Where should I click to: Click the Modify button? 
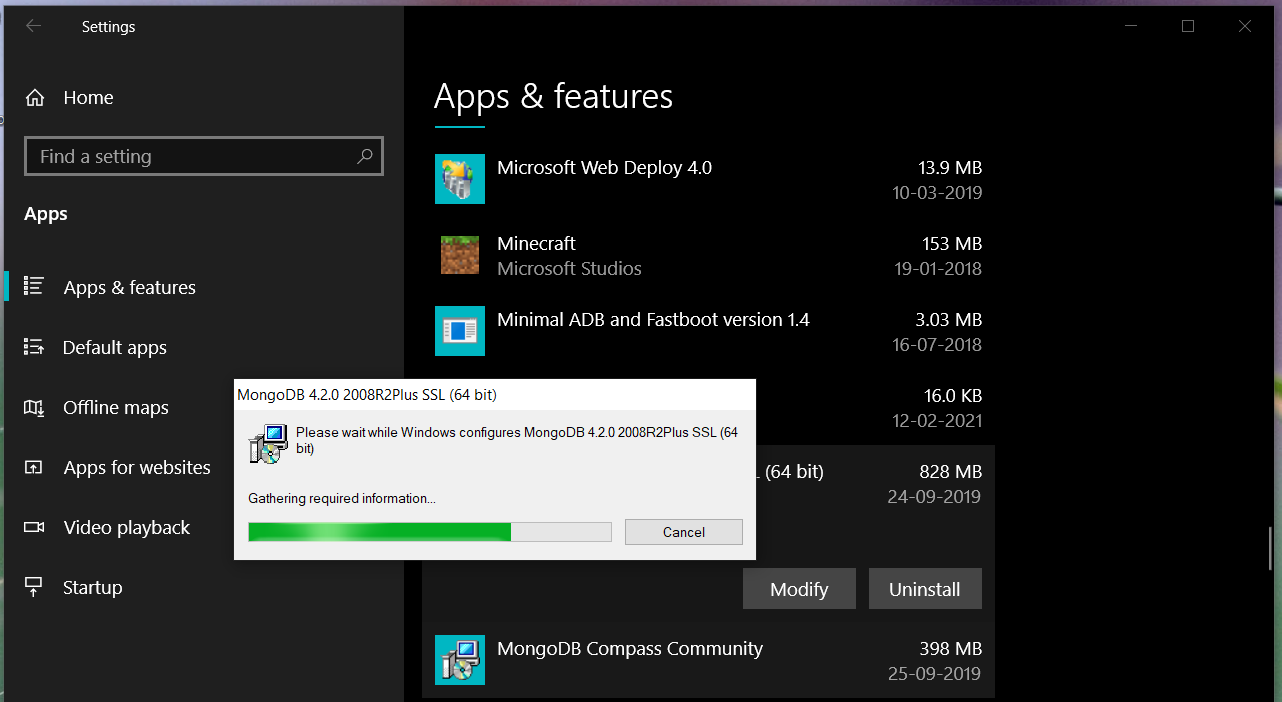coord(799,589)
